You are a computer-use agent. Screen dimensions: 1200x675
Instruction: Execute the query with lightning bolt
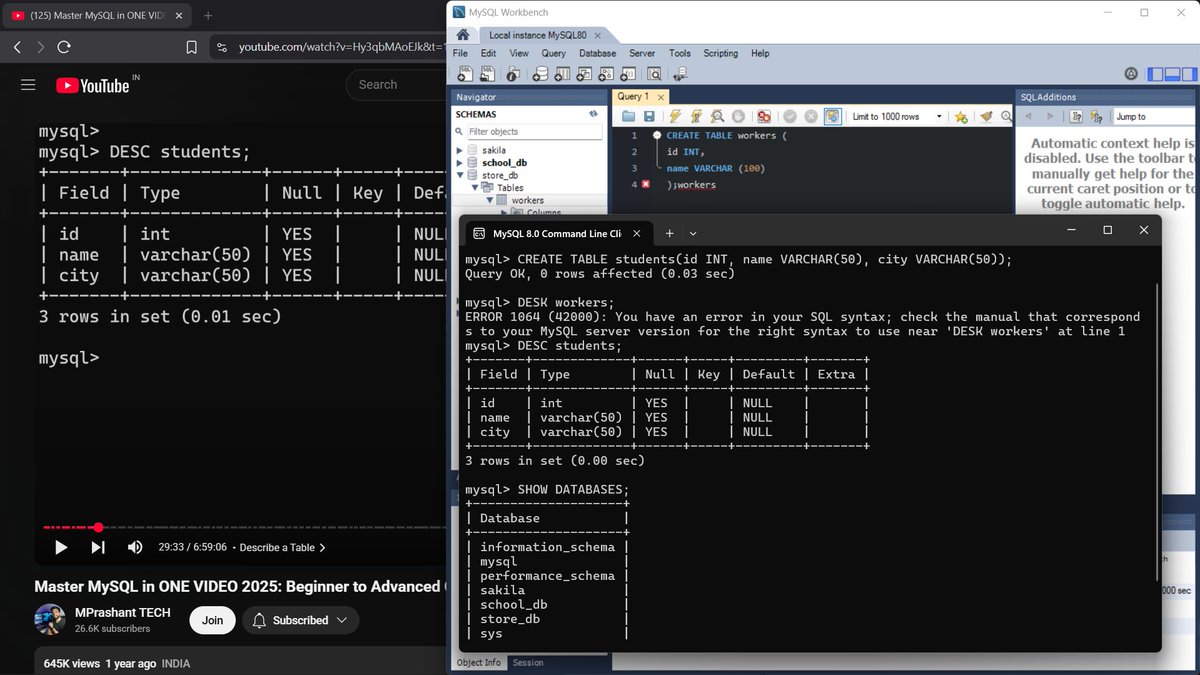(675, 117)
